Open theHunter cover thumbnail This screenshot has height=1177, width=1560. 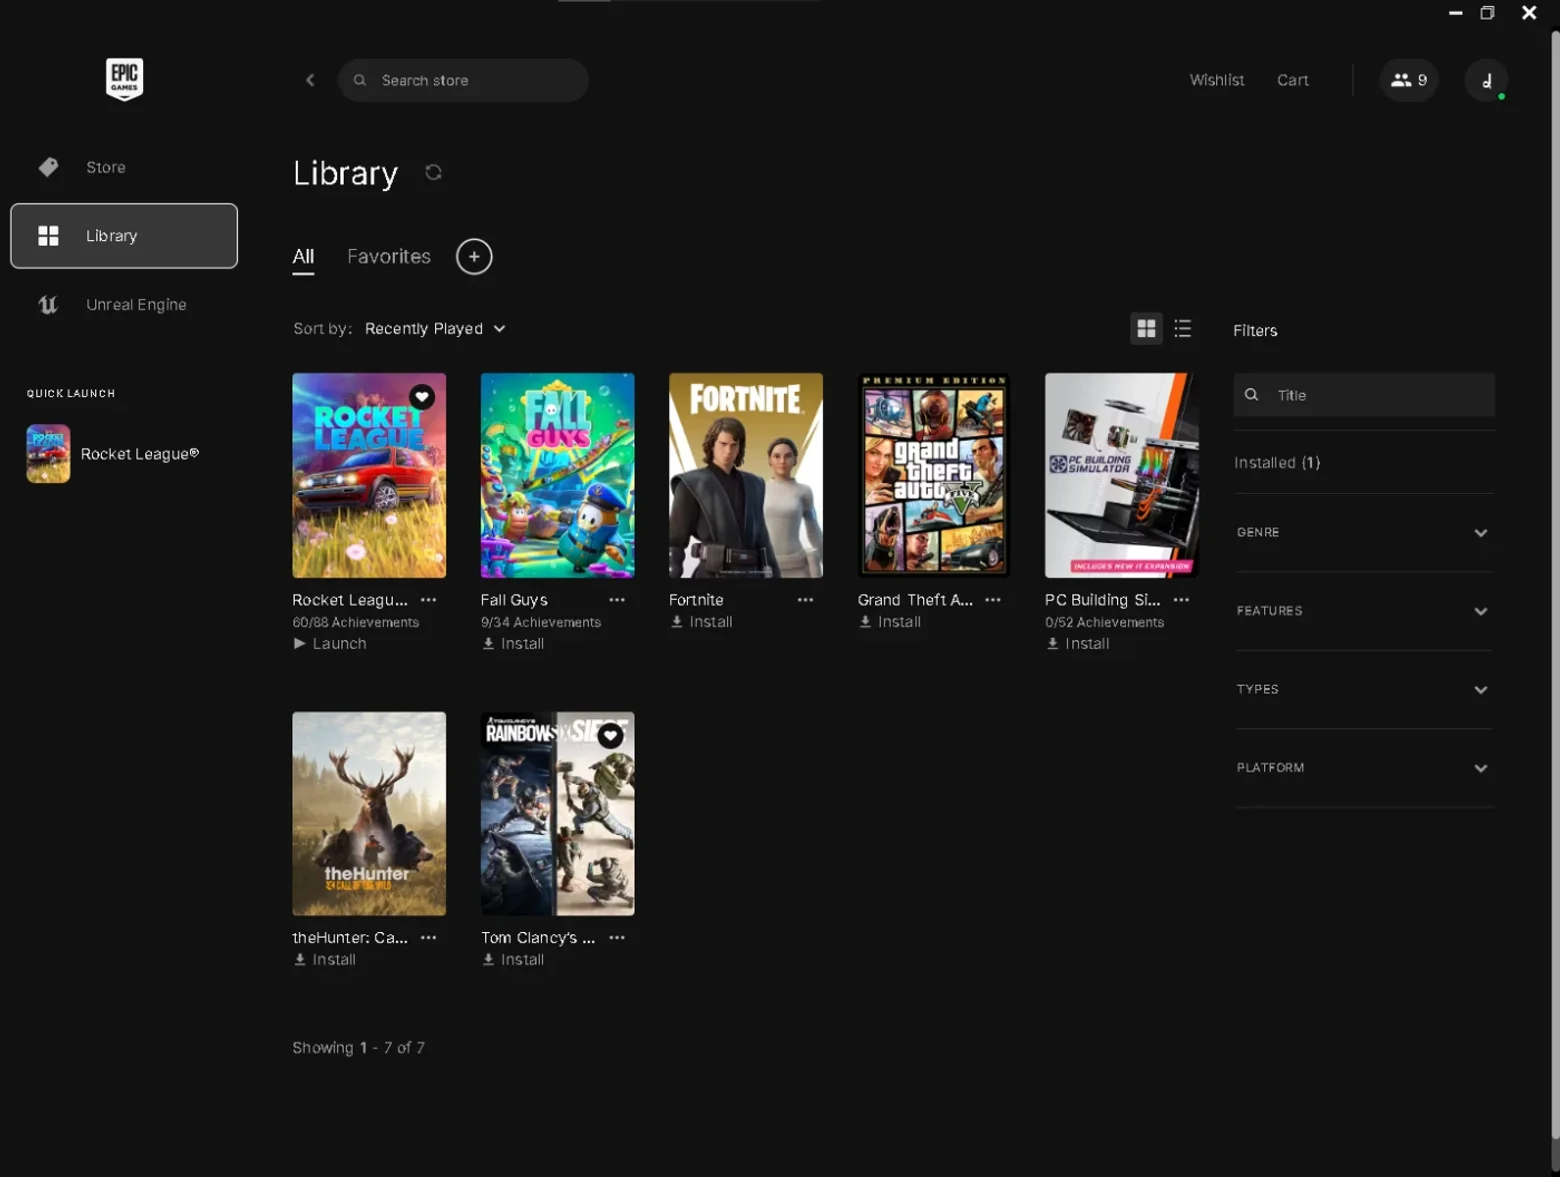click(369, 814)
